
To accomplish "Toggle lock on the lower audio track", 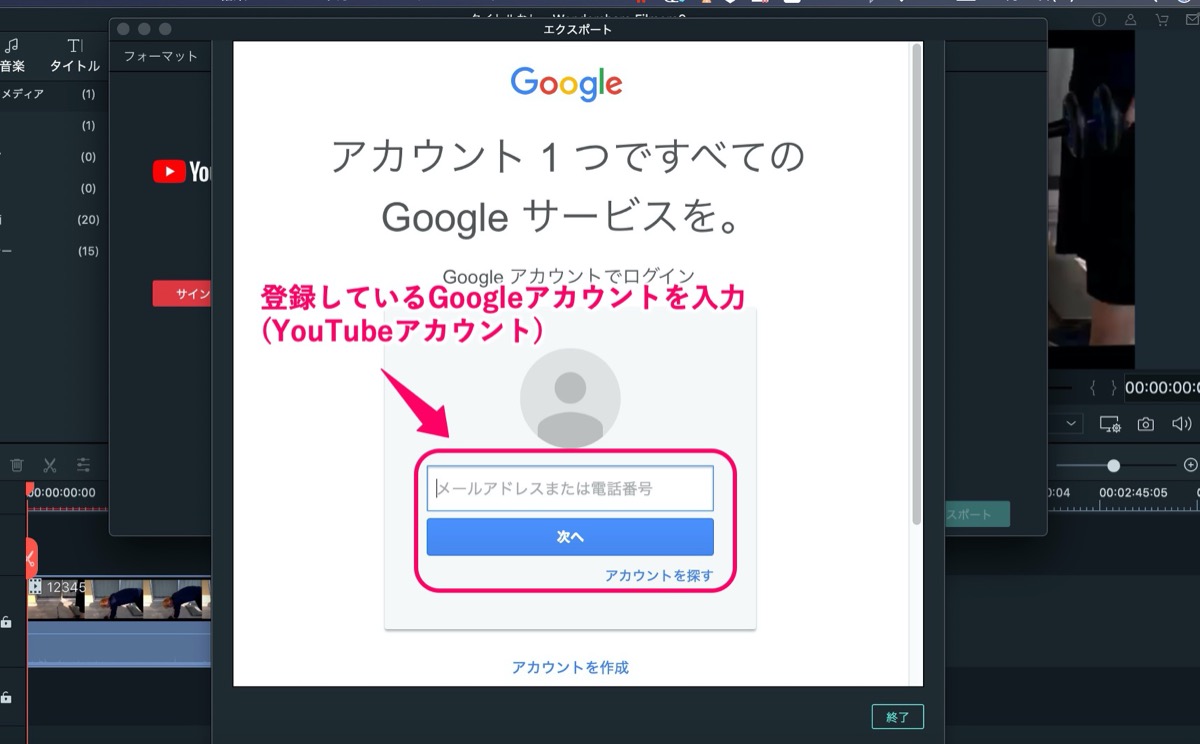I will pyautogui.click(x=6, y=697).
